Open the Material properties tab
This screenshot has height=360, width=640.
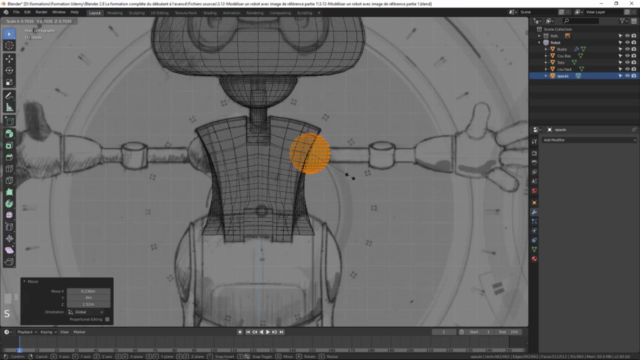coord(534,259)
